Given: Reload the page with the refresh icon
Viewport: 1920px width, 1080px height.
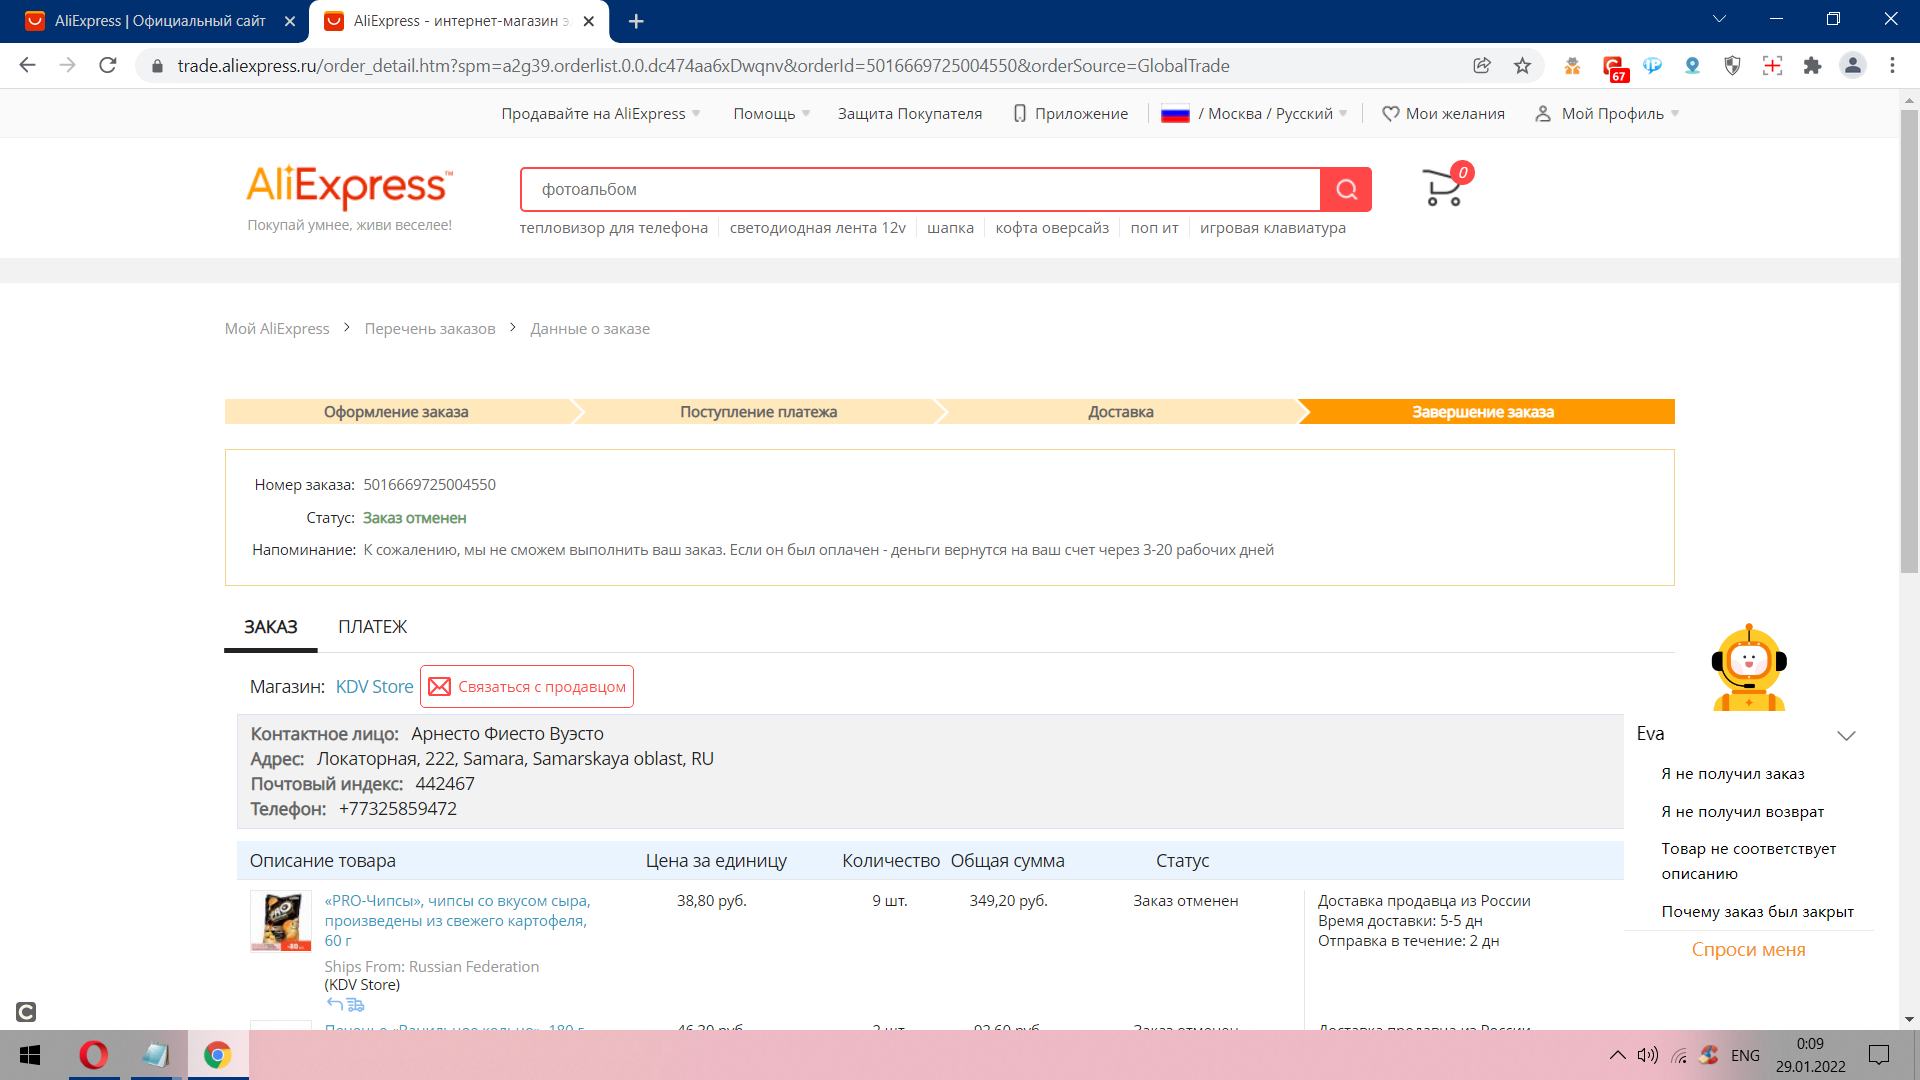Looking at the screenshot, I should [108, 65].
